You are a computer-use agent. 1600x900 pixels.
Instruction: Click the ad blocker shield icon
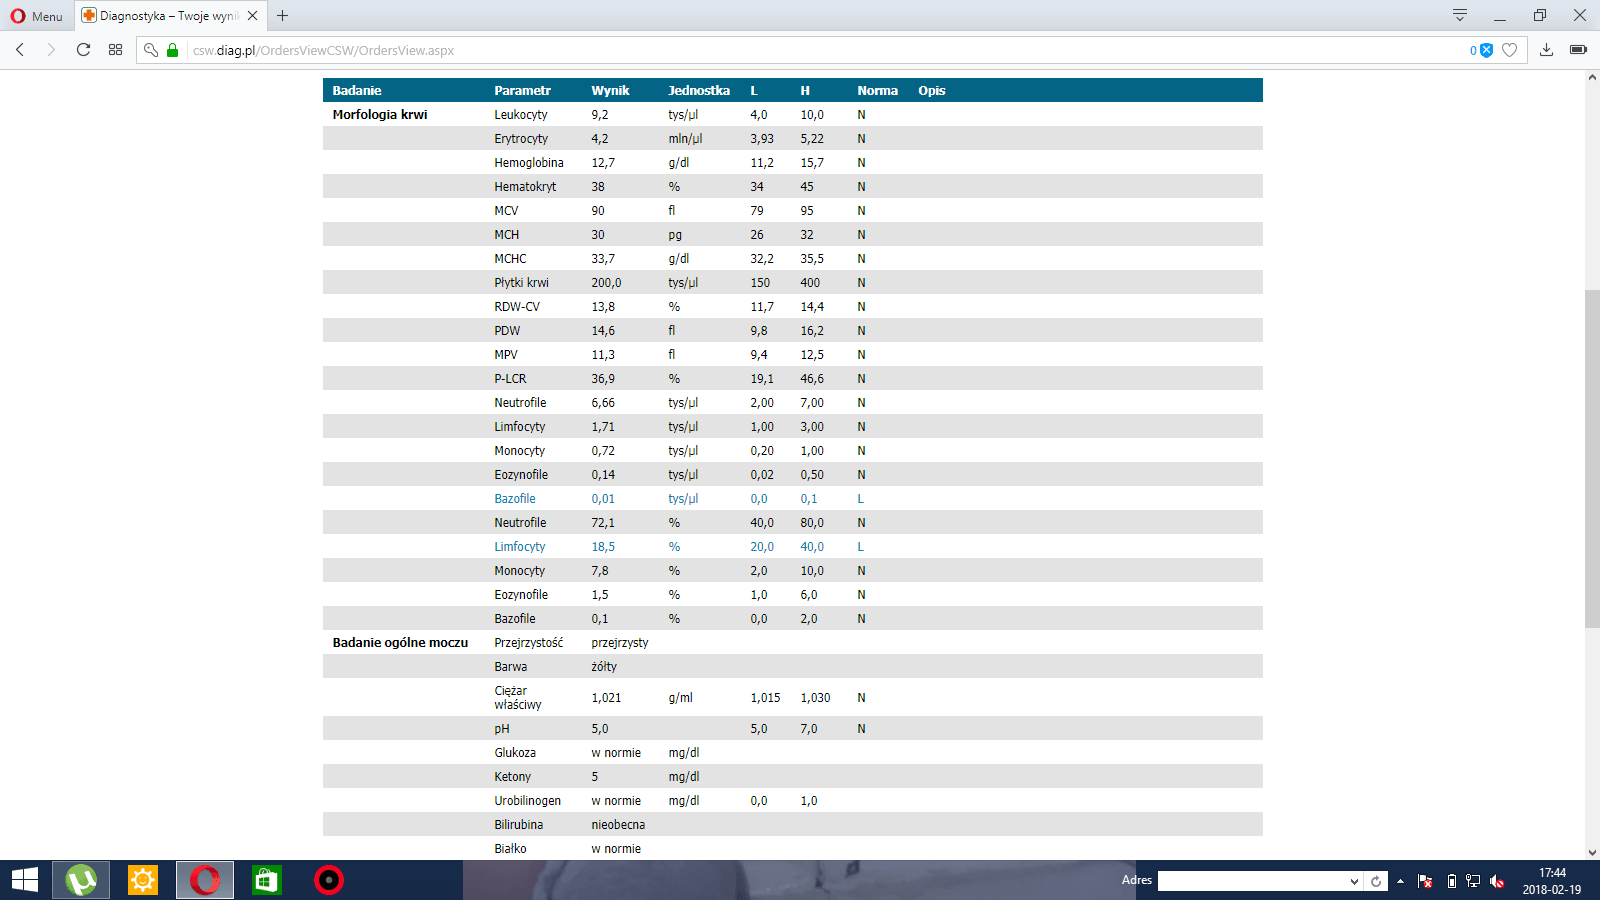pyautogui.click(x=1486, y=50)
